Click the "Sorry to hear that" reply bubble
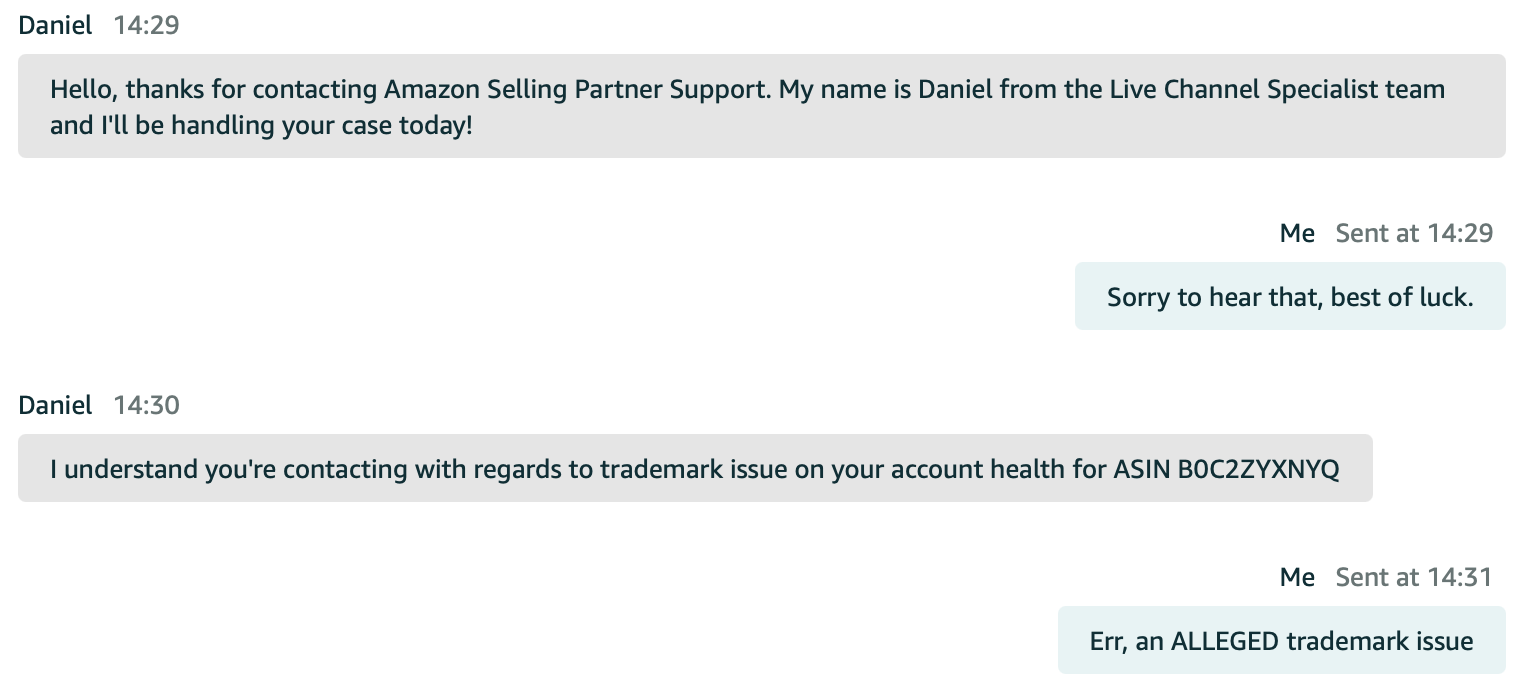The width and height of the screenshot is (1524, 688). tap(1289, 297)
